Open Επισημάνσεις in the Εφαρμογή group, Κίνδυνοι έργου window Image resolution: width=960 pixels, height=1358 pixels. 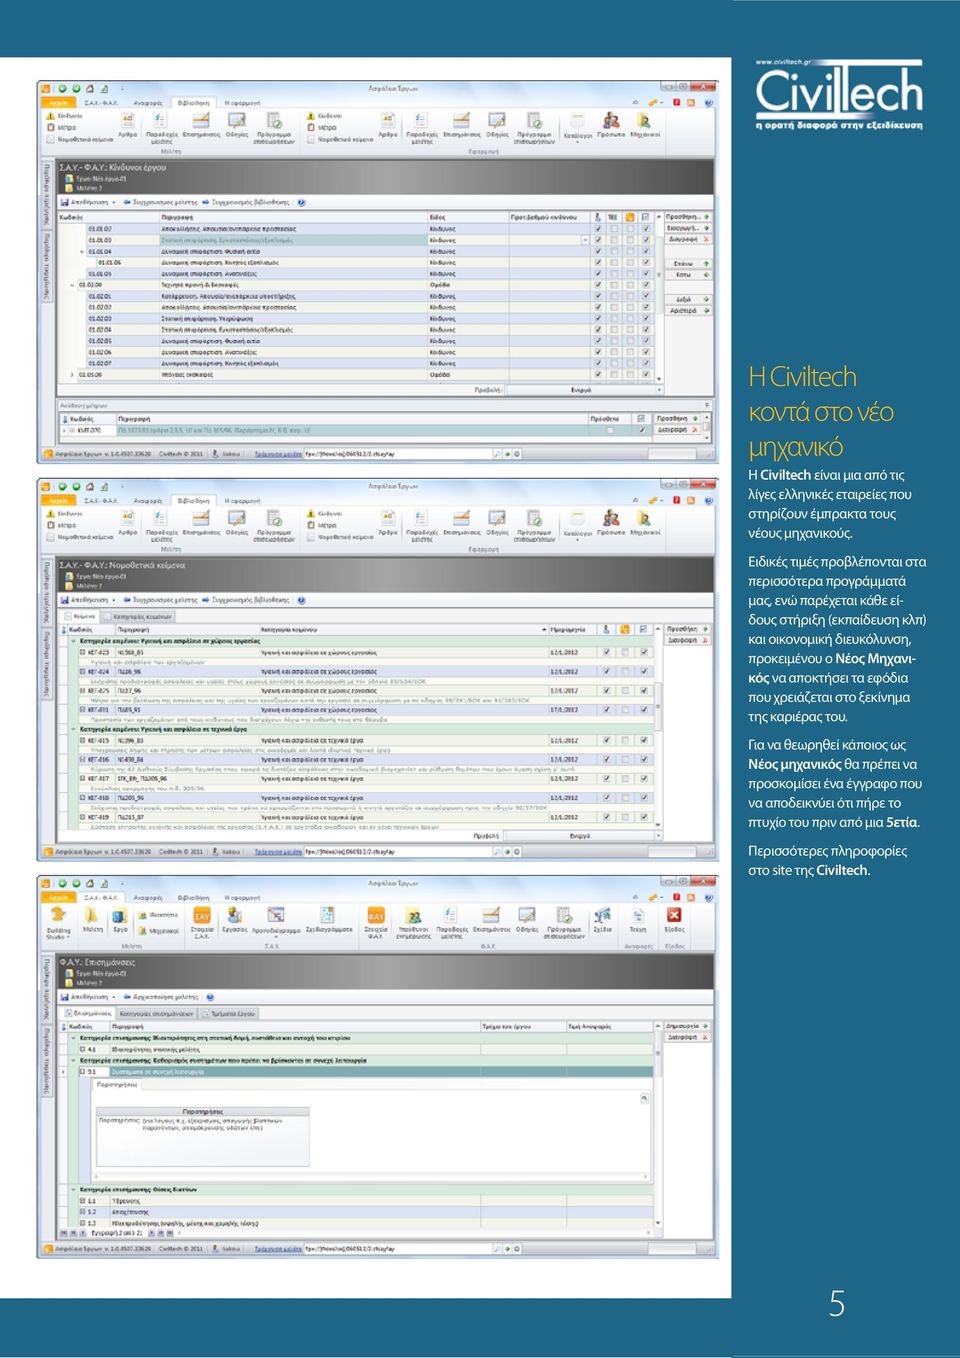[461, 125]
